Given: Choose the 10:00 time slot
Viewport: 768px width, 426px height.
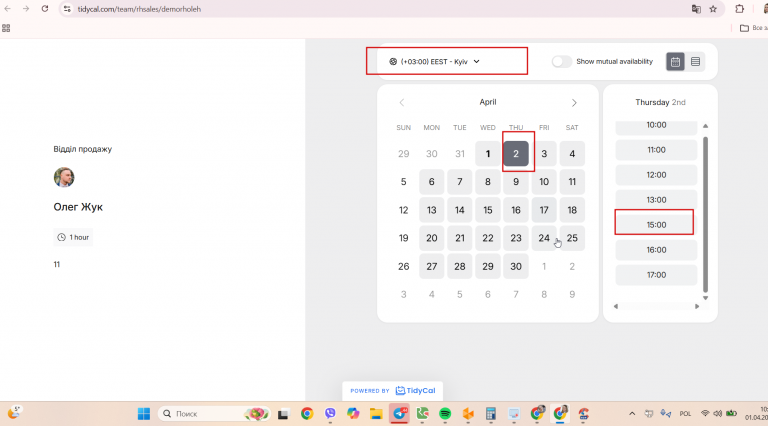Looking at the screenshot, I should 656,127.
